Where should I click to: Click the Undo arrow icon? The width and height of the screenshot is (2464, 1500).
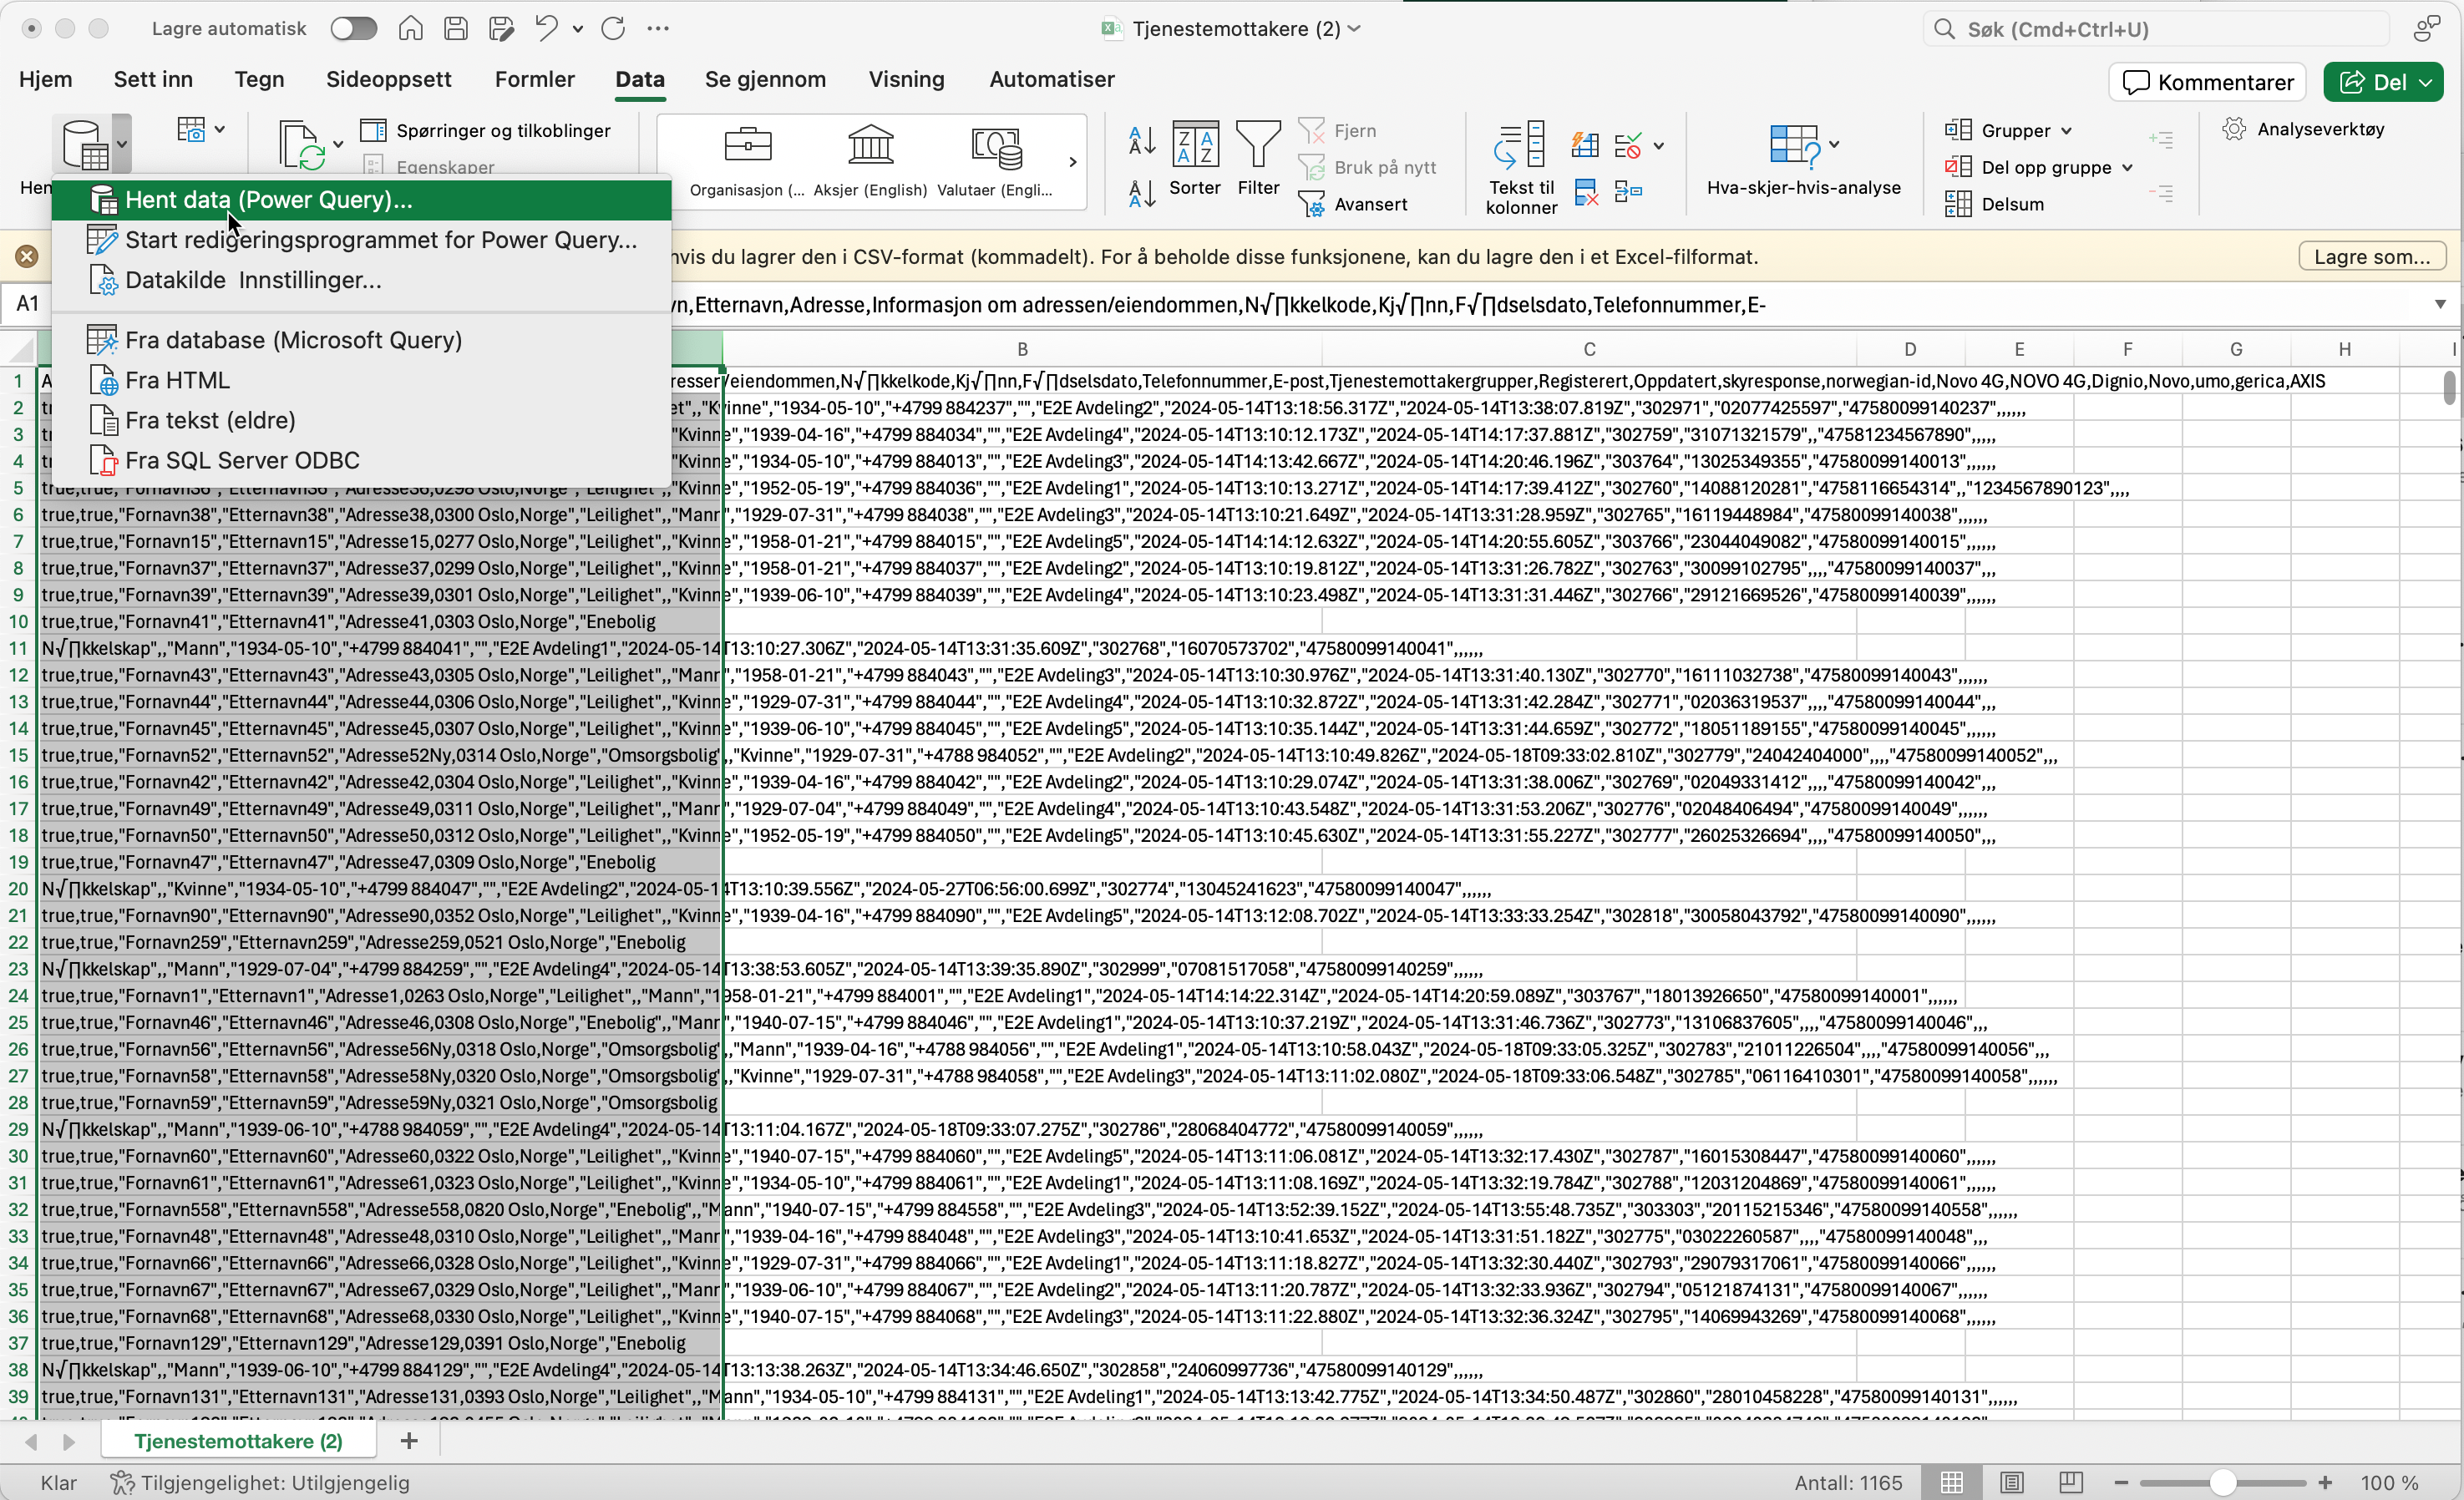point(546,29)
